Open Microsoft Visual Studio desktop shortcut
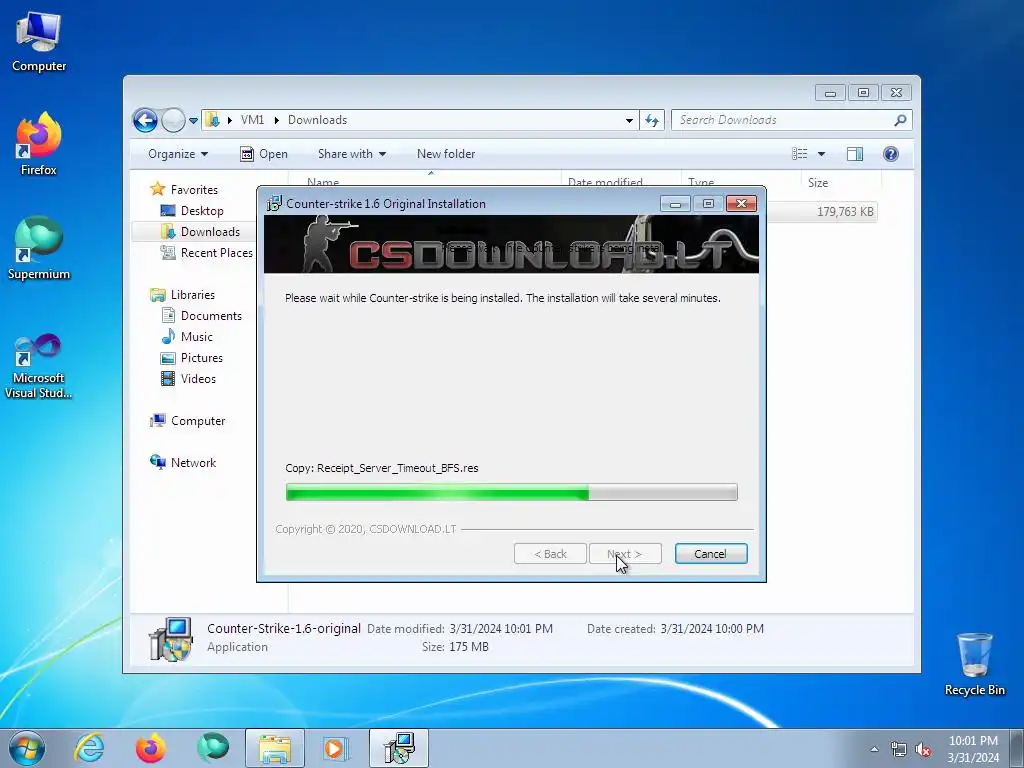The image size is (1024, 768). (x=39, y=366)
